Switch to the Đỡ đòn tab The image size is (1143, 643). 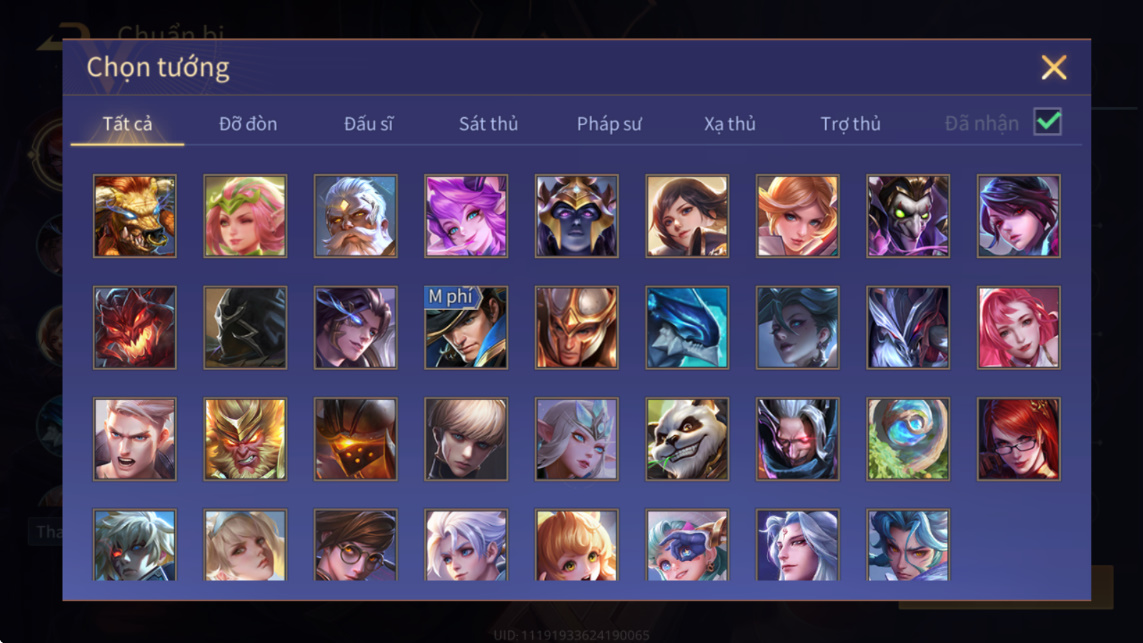[x=248, y=124]
